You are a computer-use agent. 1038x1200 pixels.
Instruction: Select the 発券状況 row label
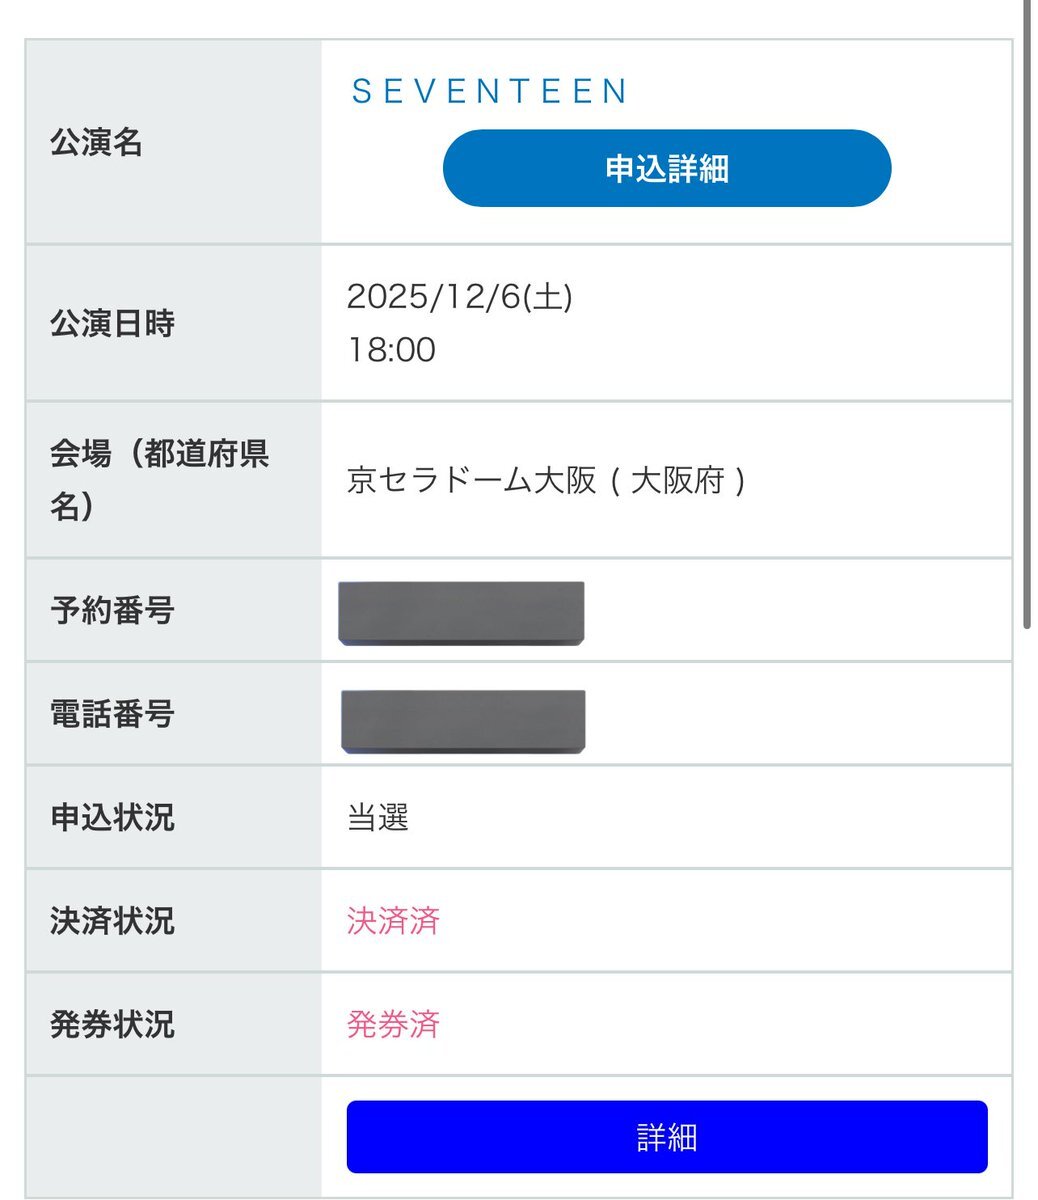(x=112, y=1025)
